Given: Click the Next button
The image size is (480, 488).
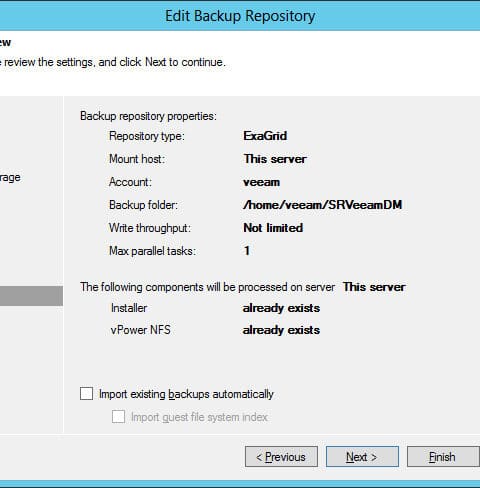Looking at the screenshot, I should pos(362,457).
